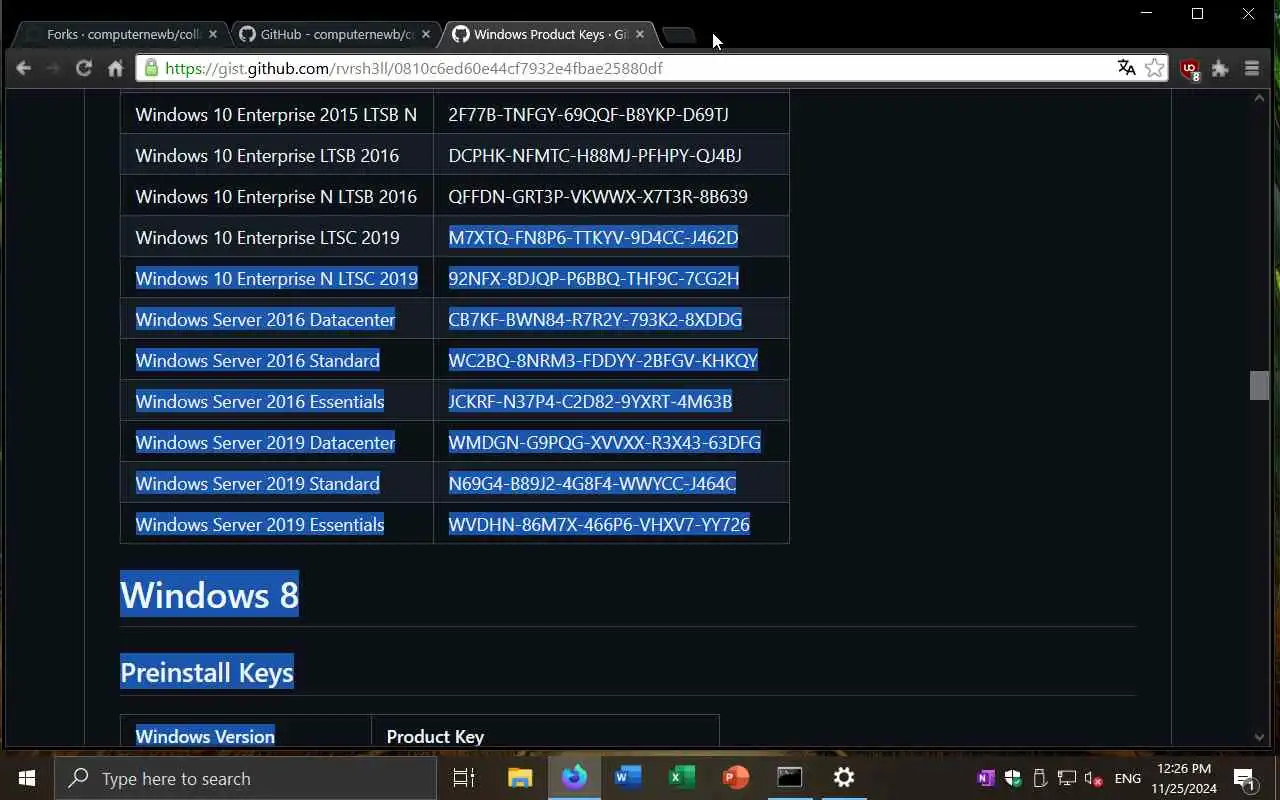Click the Type here to search box
The height and width of the screenshot is (800, 1280).
click(245, 778)
